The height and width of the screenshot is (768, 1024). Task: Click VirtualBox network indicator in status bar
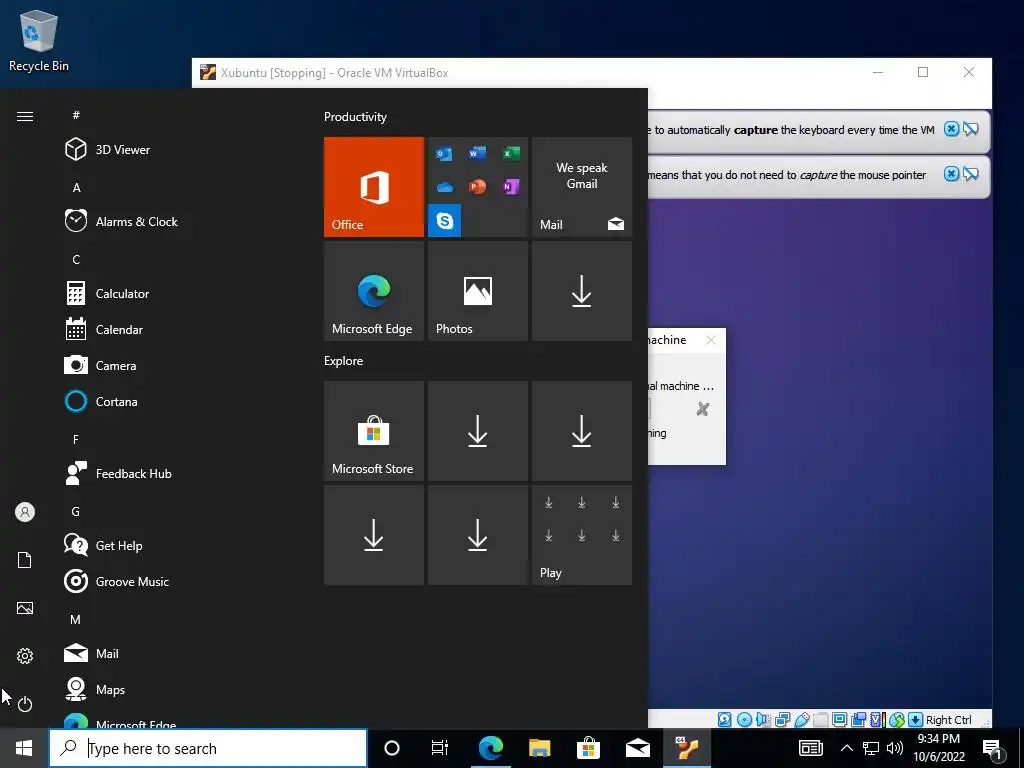pyautogui.click(x=782, y=720)
